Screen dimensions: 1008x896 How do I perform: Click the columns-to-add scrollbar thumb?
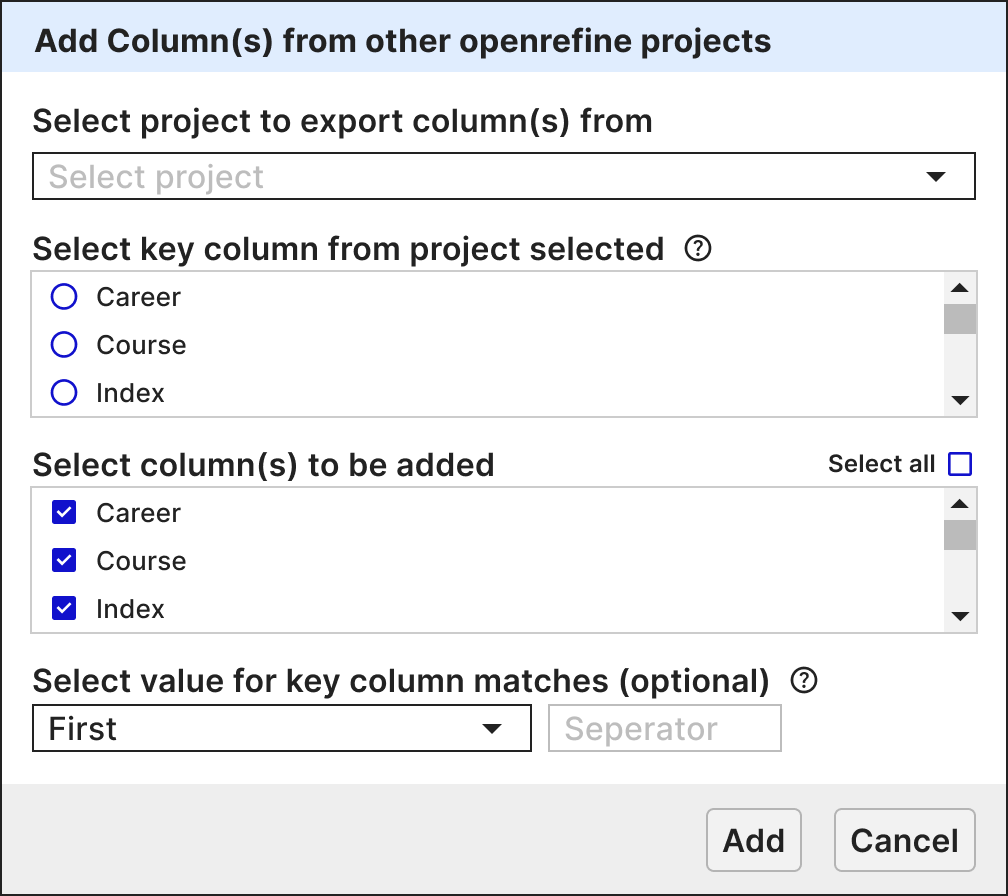pos(960,535)
